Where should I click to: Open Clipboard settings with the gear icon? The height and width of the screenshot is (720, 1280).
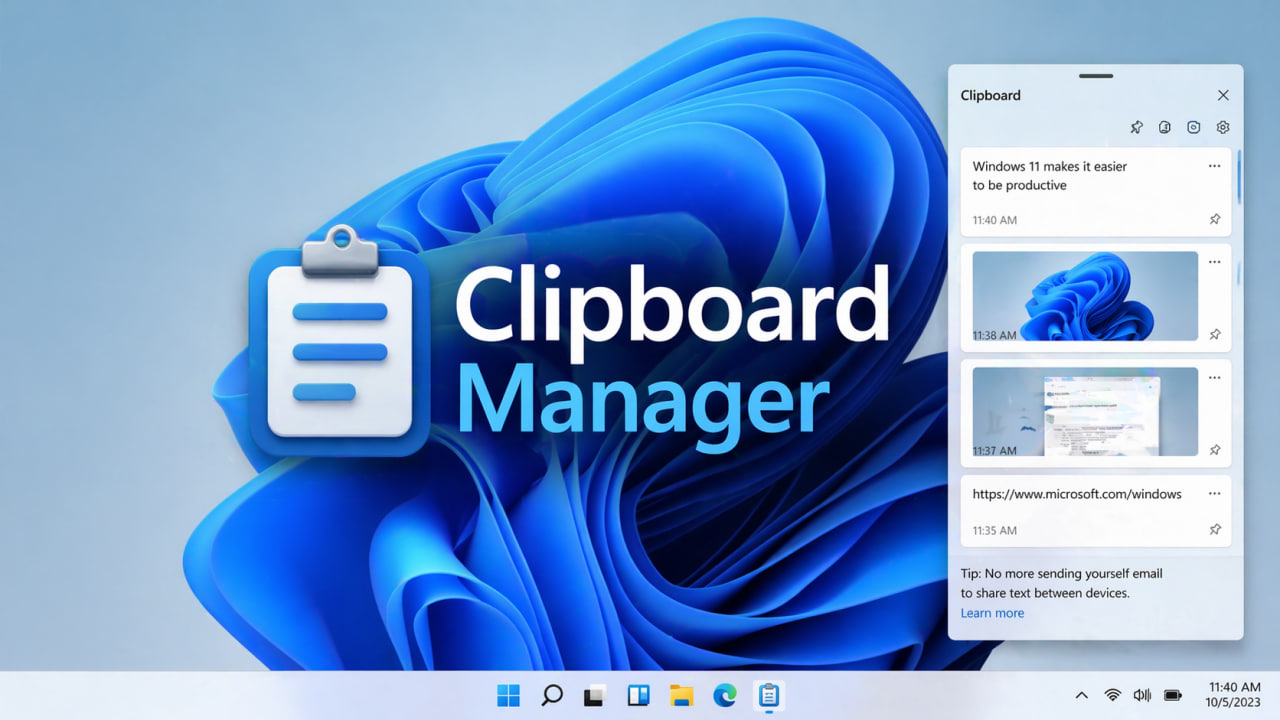coord(1223,127)
